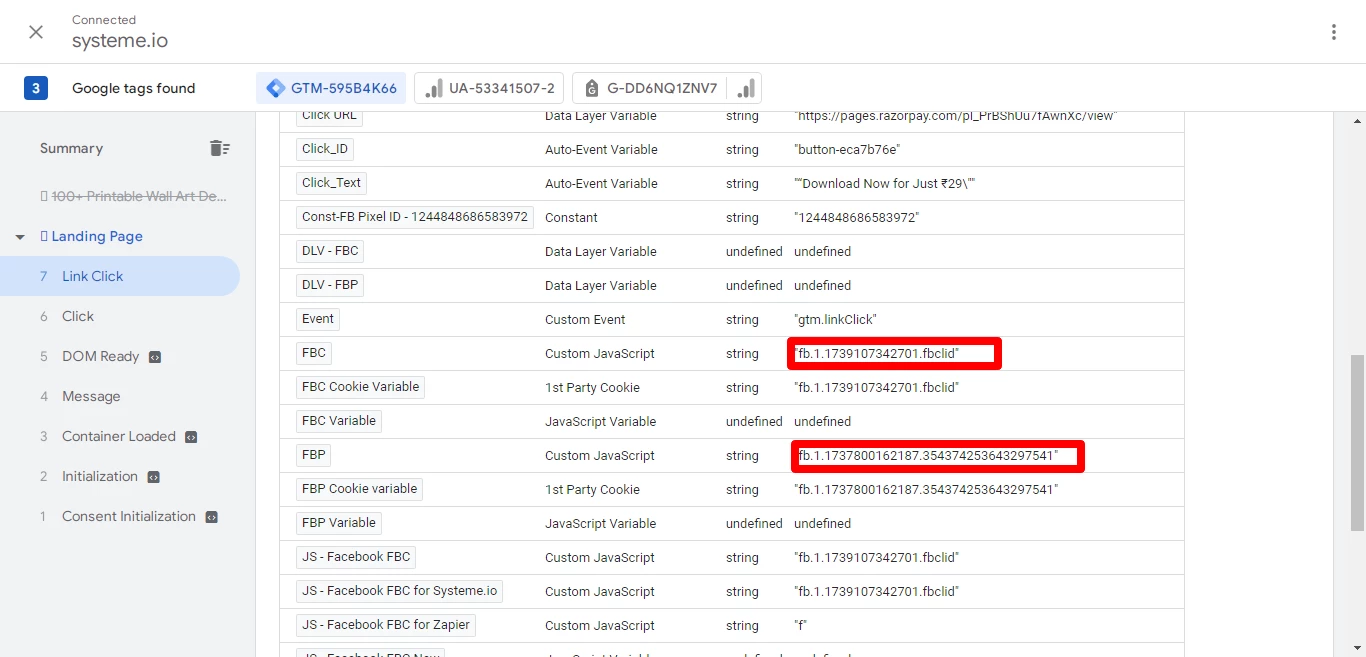Click the bar chart icon beside G-DD6NQ1ZNV7
The width and height of the screenshot is (1366, 657).
(745, 88)
